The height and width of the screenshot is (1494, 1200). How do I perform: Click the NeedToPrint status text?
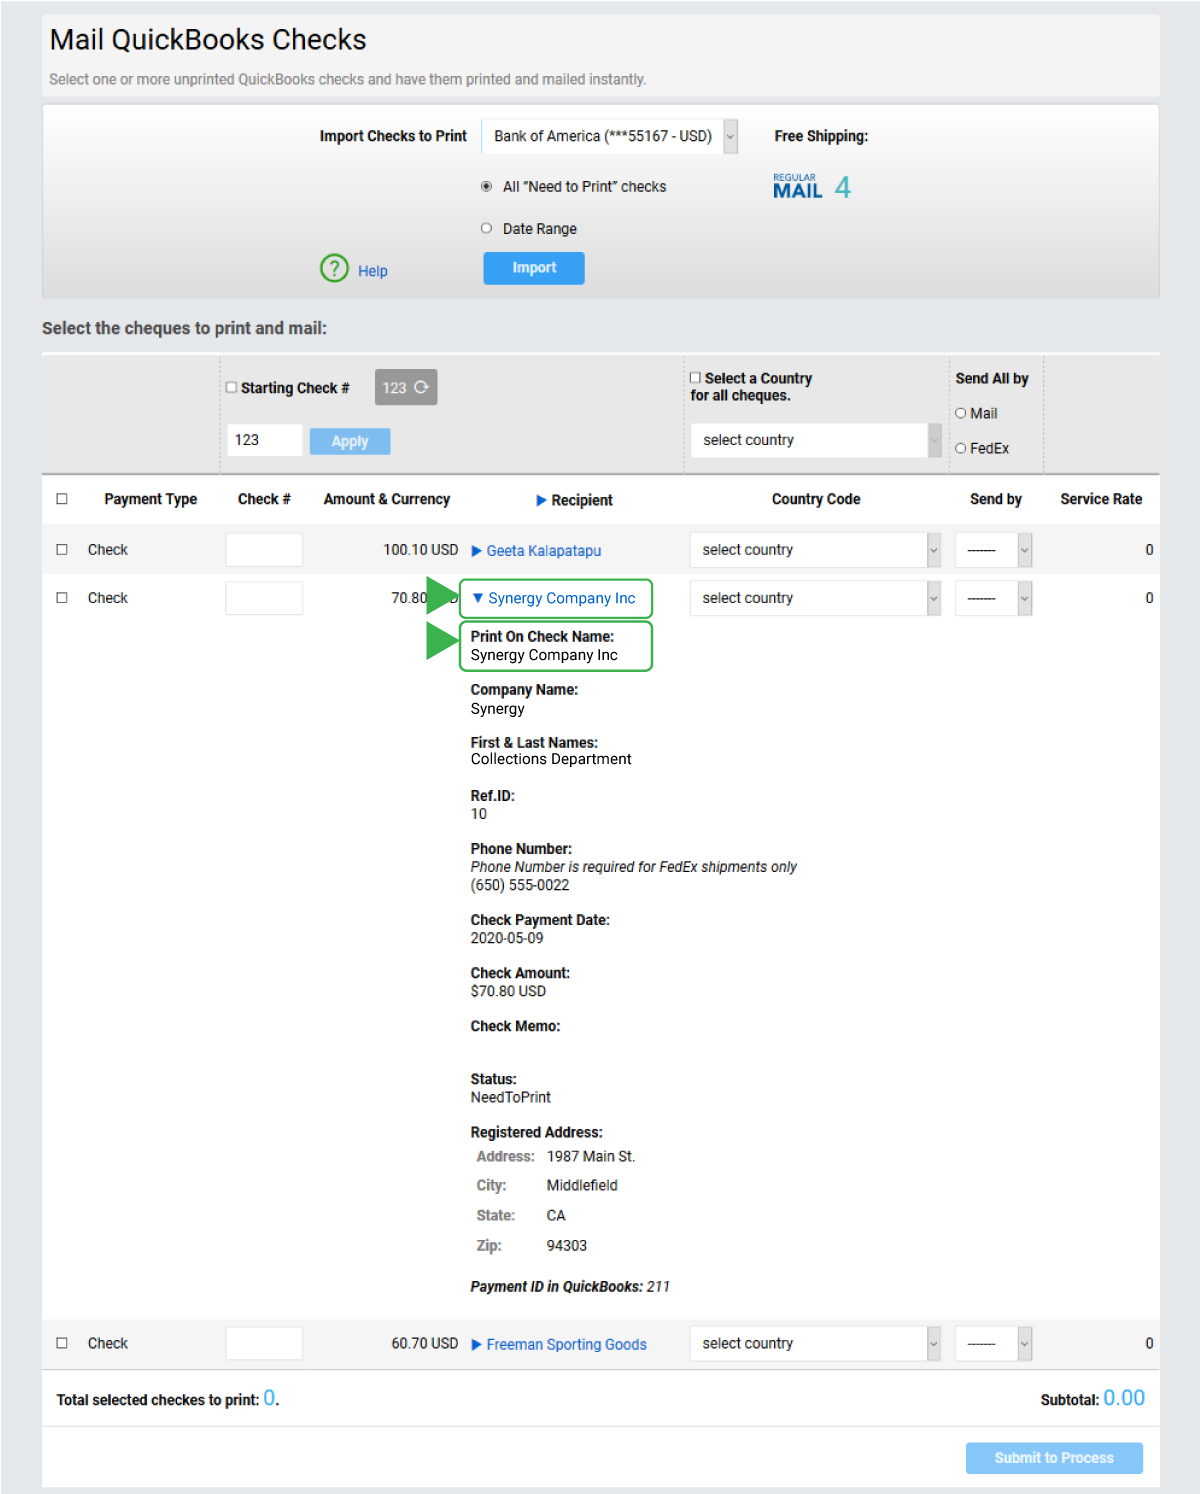point(511,1097)
